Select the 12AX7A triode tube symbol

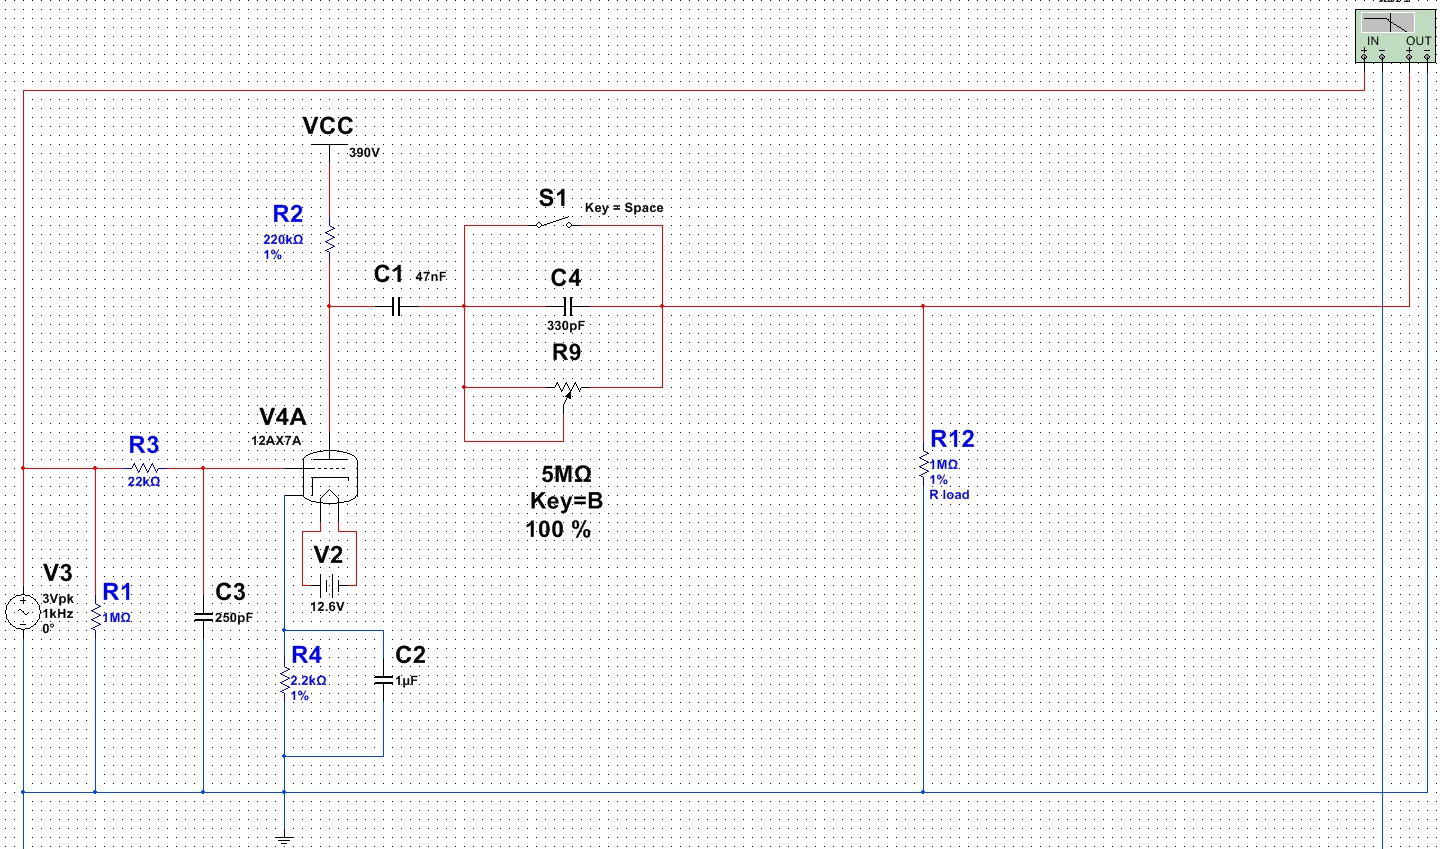tap(330, 475)
